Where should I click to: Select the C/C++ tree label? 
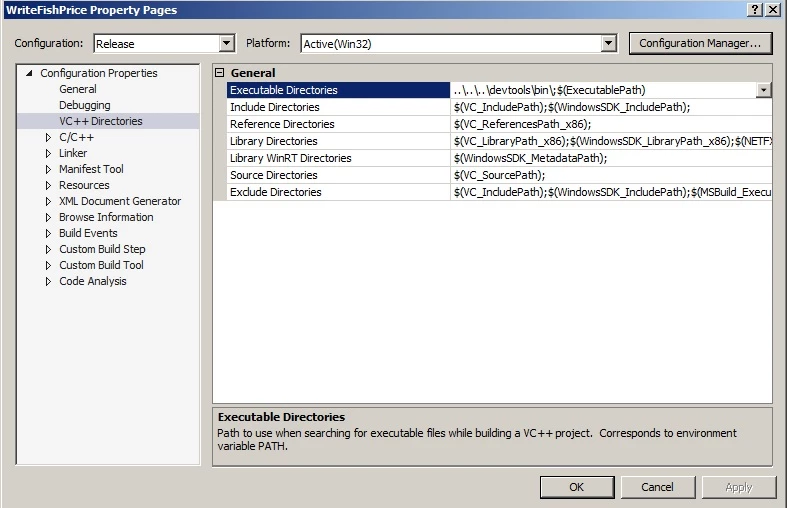point(76,137)
